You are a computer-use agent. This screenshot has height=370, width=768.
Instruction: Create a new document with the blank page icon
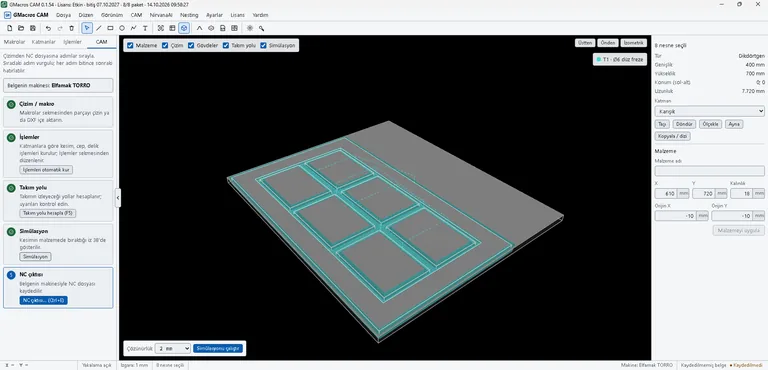(x=9, y=28)
